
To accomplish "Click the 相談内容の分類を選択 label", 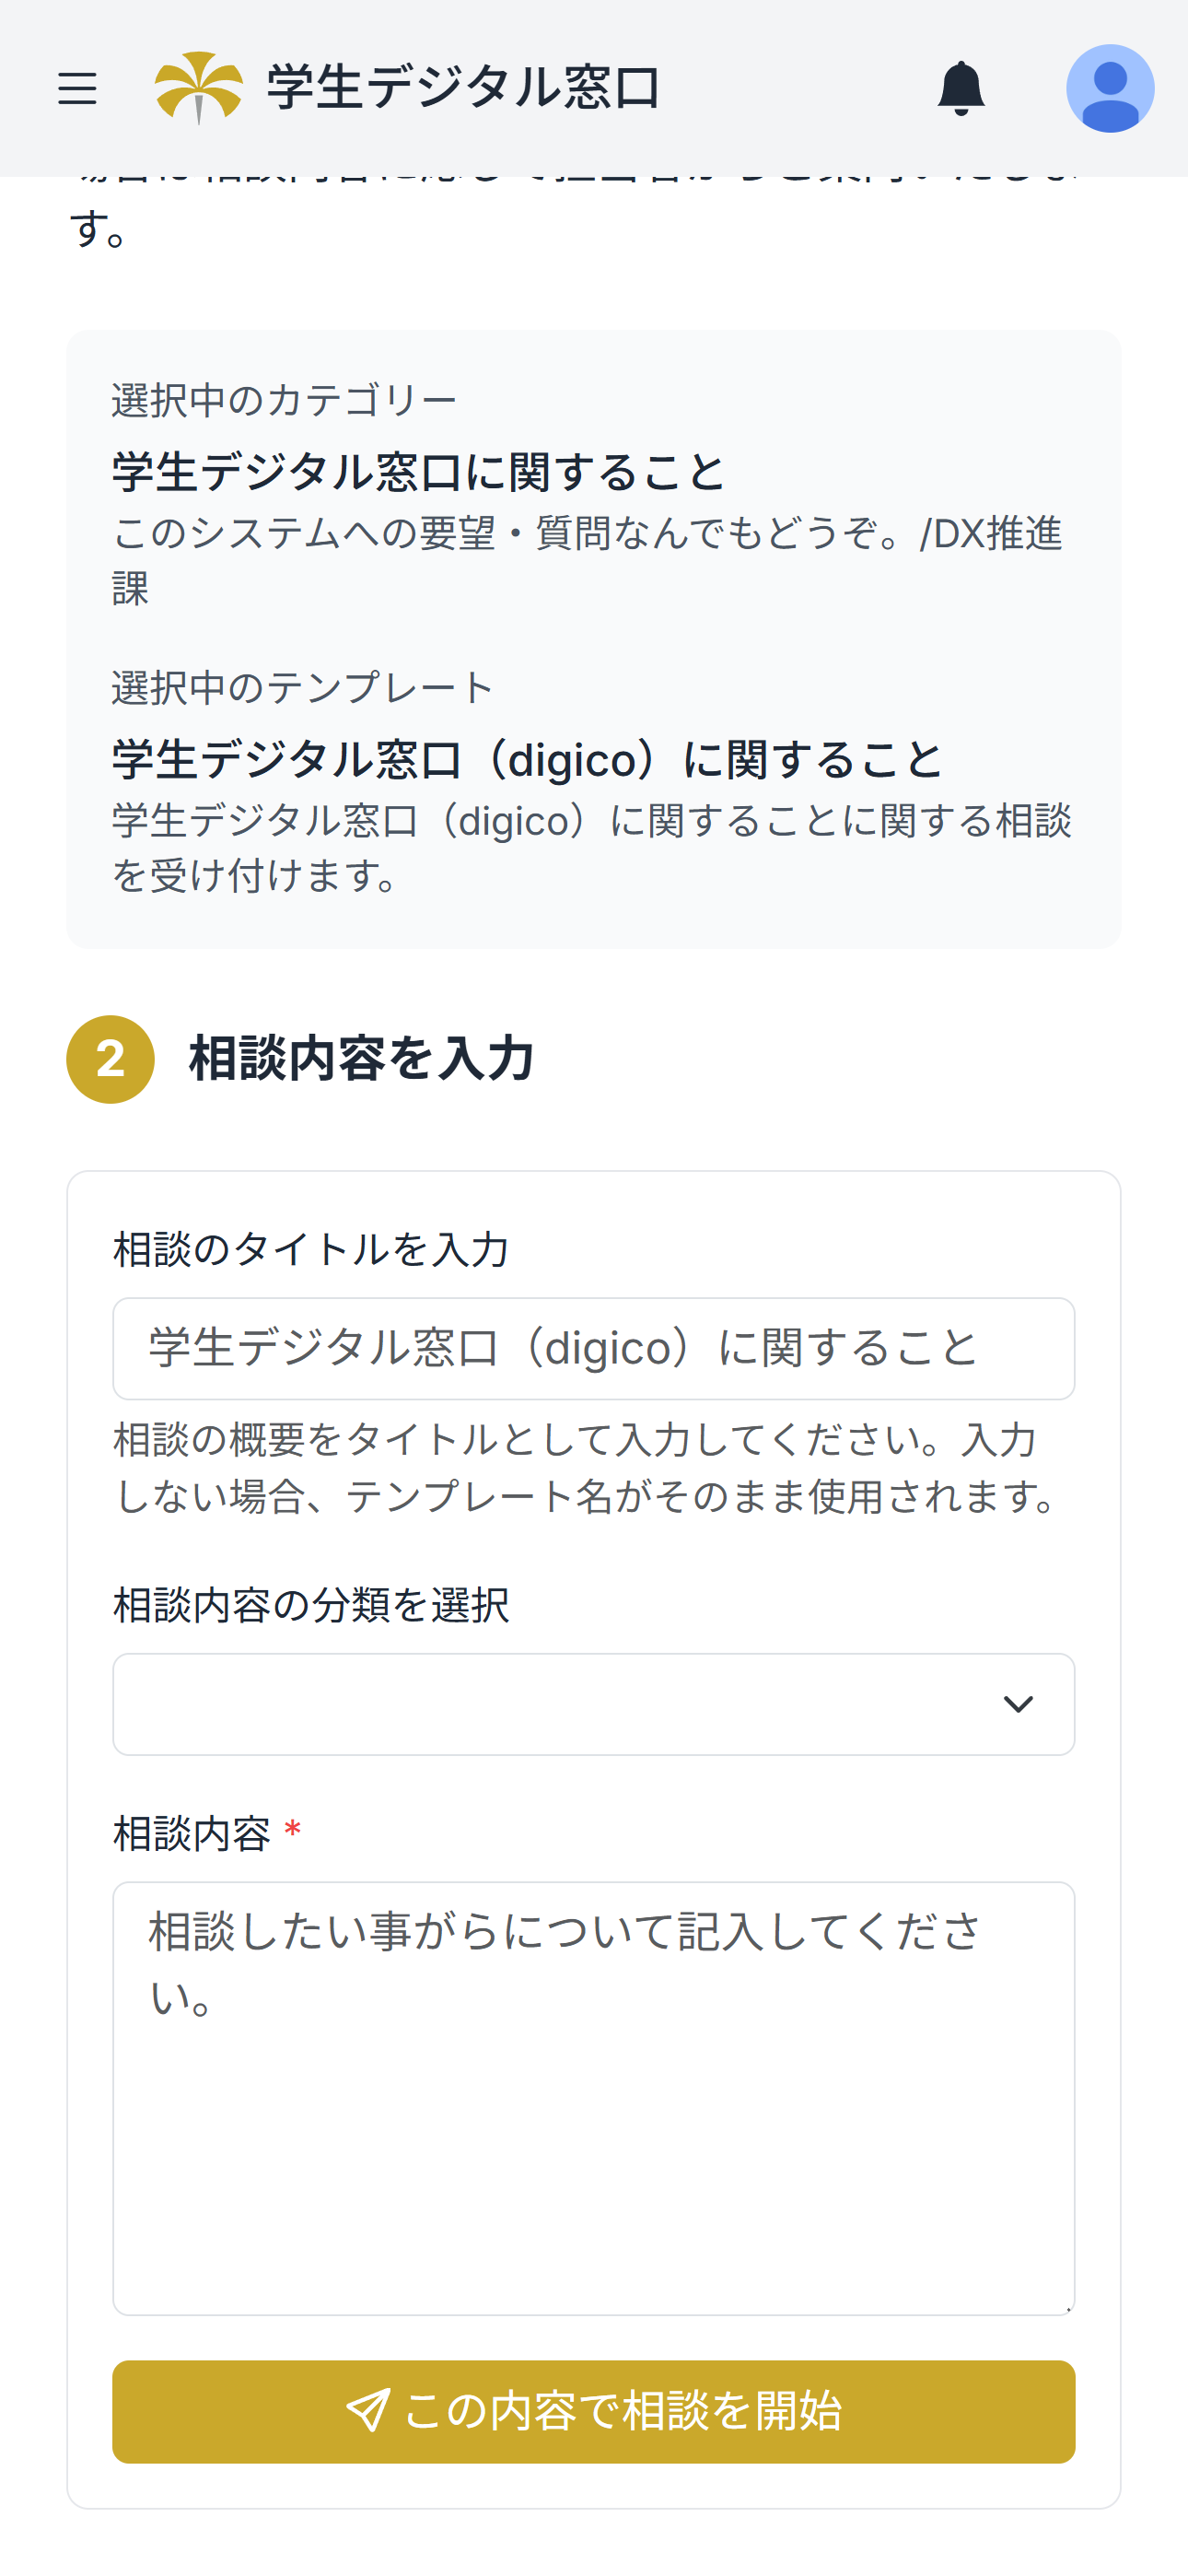I will (x=311, y=1605).
